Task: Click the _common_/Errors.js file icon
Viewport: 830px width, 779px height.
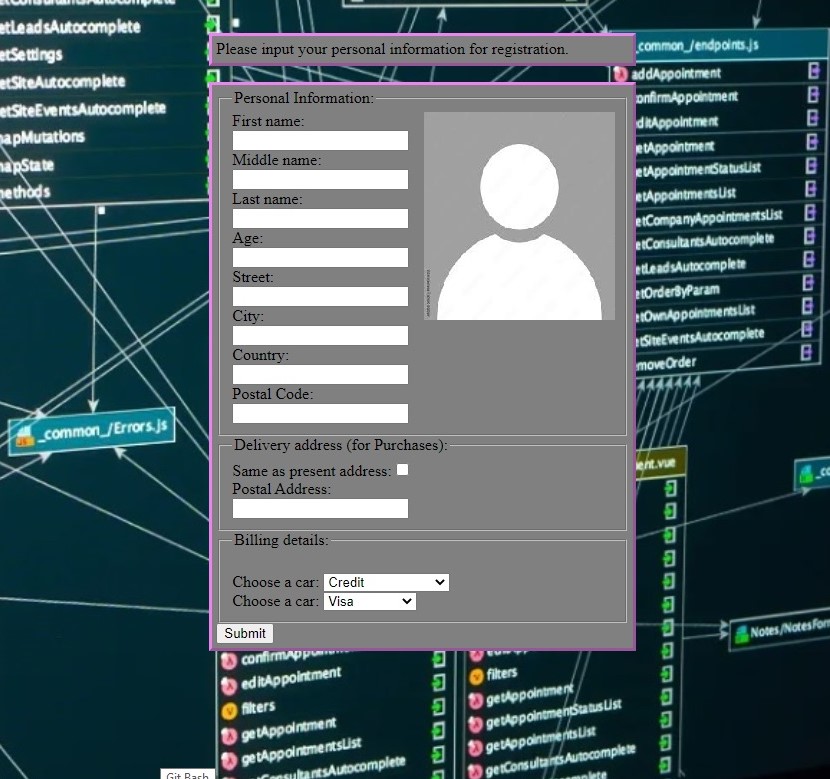Action: pyautogui.click(x=24, y=435)
